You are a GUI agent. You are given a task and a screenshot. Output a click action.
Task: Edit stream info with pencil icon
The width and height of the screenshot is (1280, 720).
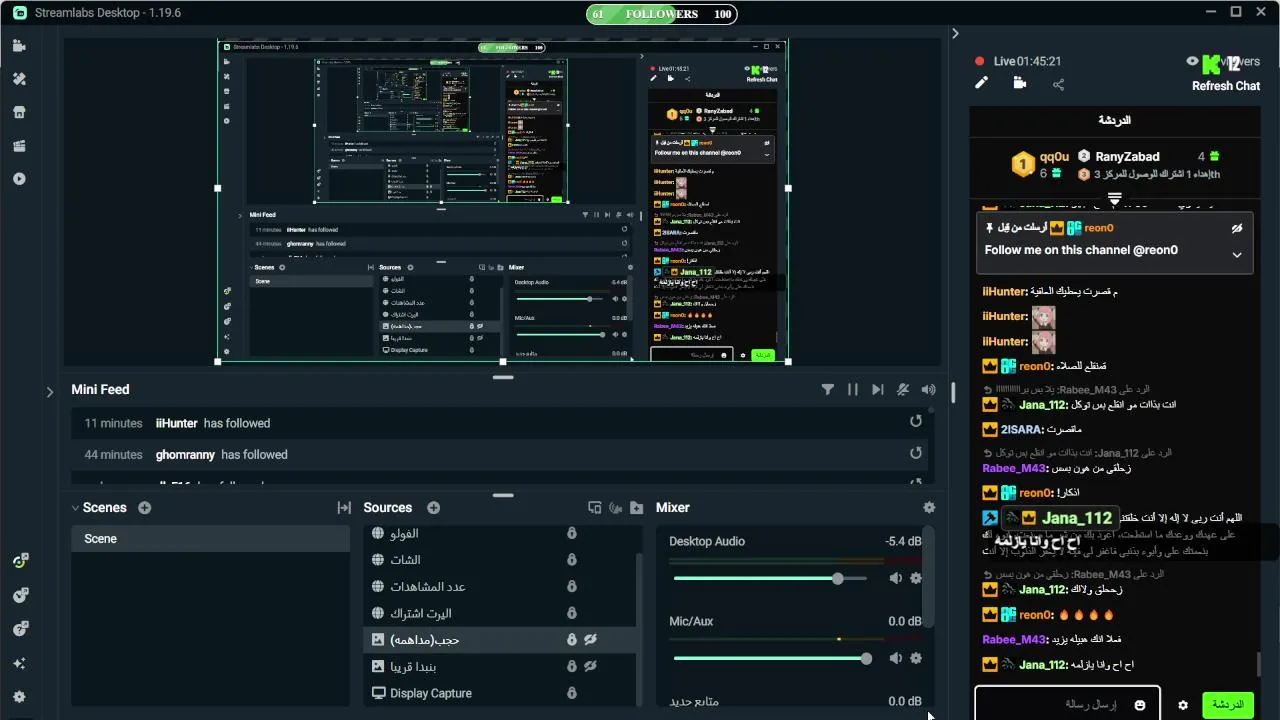click(x=982, y=83)
